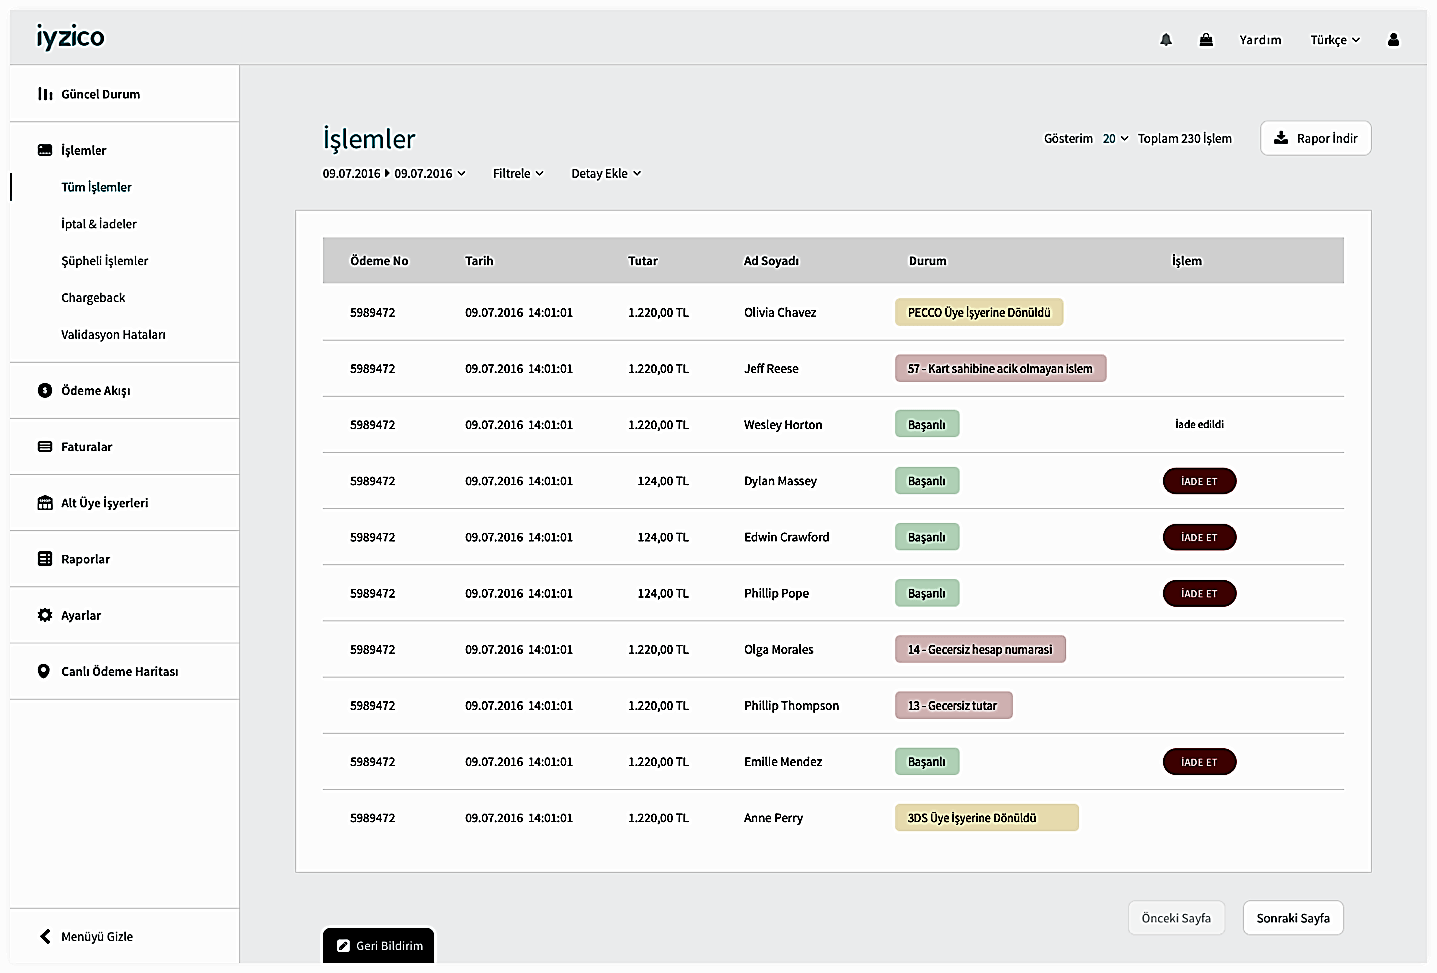Click Canlı Ödeme Haritası pin icon
1437x973 pixels.
[x=44, y=671]
